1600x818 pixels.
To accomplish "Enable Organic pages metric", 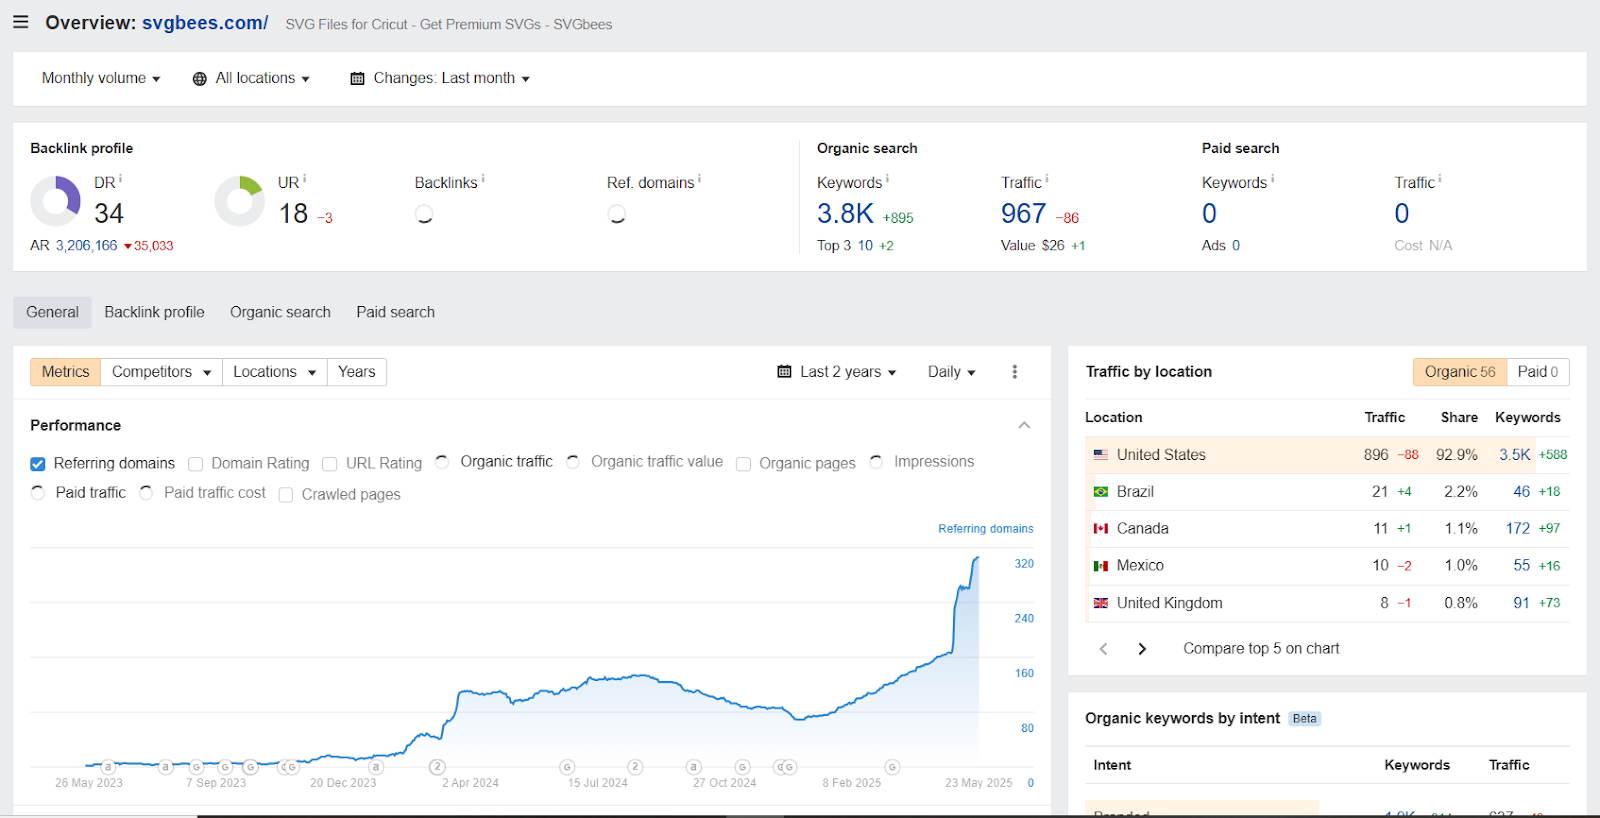I will pos(744,464).
